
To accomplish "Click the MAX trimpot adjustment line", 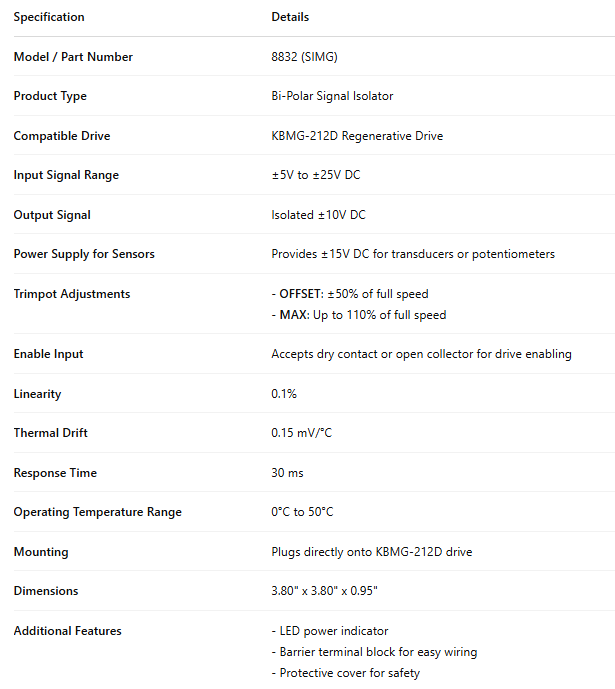I will tap(359, 315).
